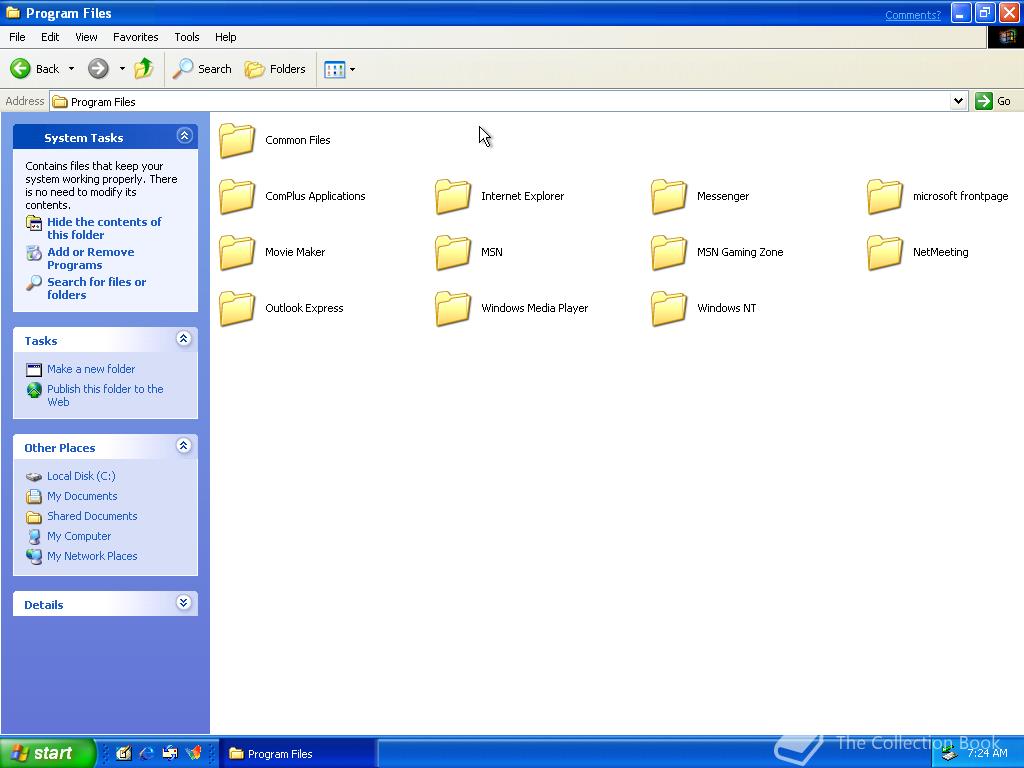This screenshot has width=1024, height=768.
Task: Open the File menu
Action: click(x=17, y=37)
